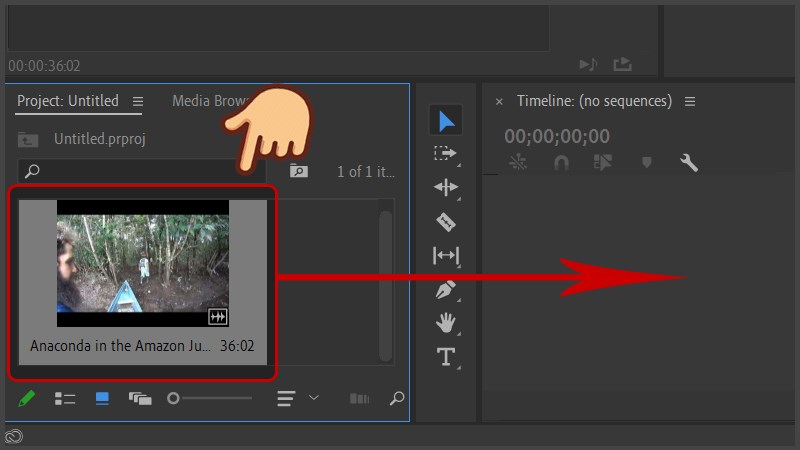Switch to the Media Browser tab
This screenshot has height=450, width=800.
pyautogui.click(x=209, y=101)
